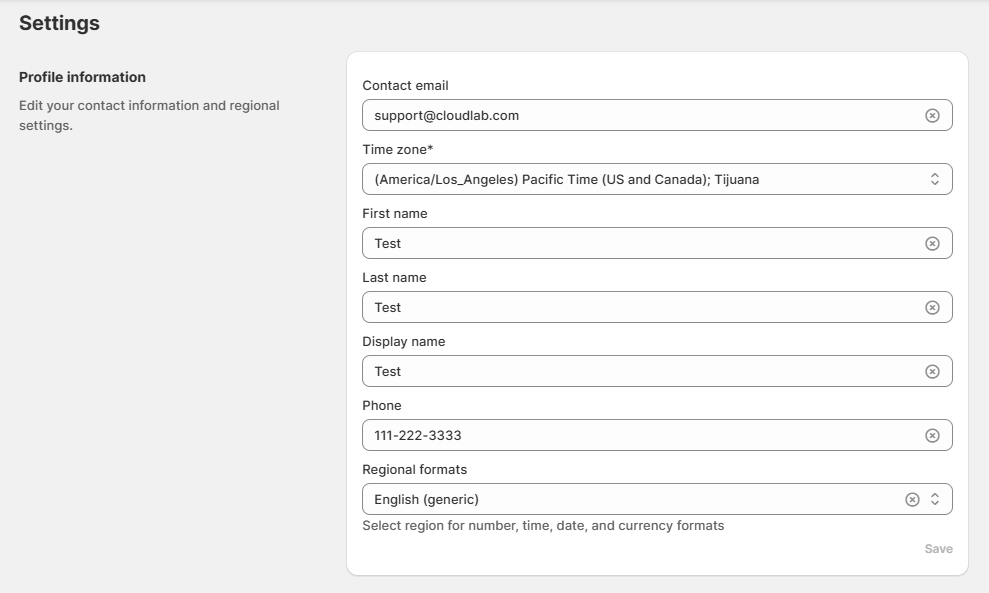
Task: Focus the Phone input showing 111-222-3333
Action: 640,435
